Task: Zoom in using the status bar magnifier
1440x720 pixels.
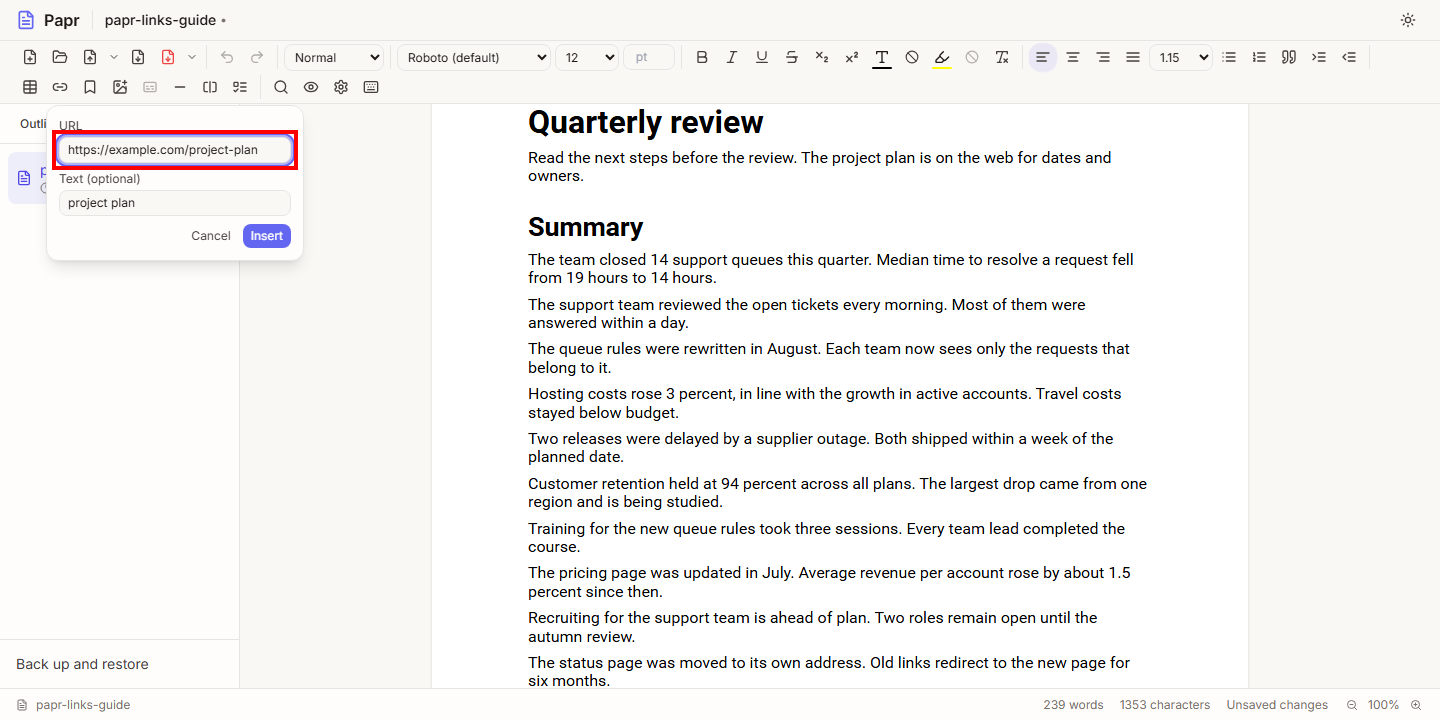Action: [1416, 705]
